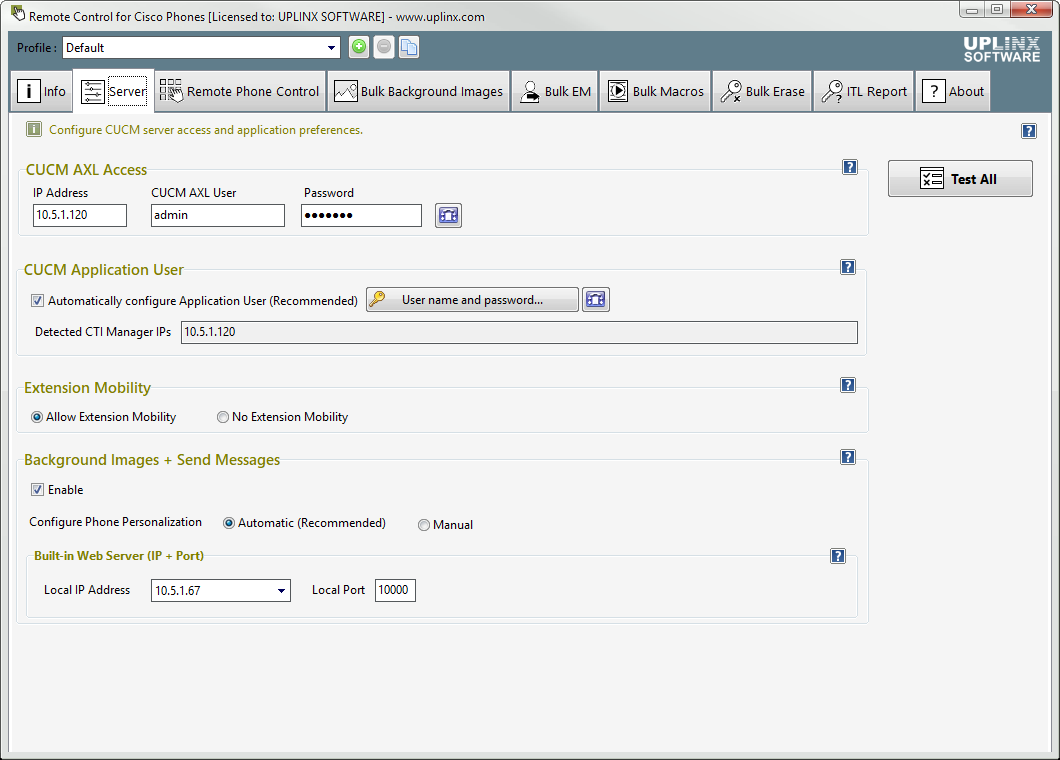The image size is (1060, 760).
Task: Click the 'Extension Mobility' section heading
Action: point(87,387)
